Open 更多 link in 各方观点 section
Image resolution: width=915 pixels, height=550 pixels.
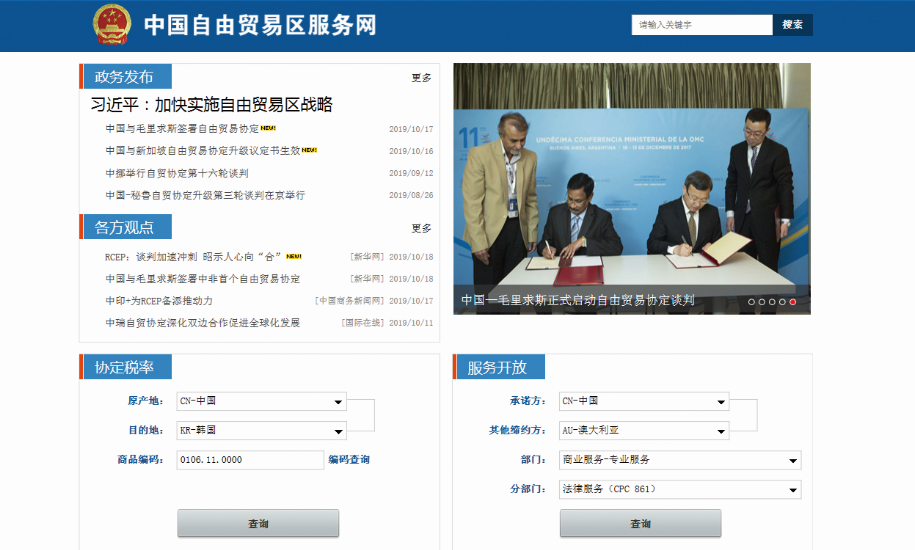(x=421, y=228)
